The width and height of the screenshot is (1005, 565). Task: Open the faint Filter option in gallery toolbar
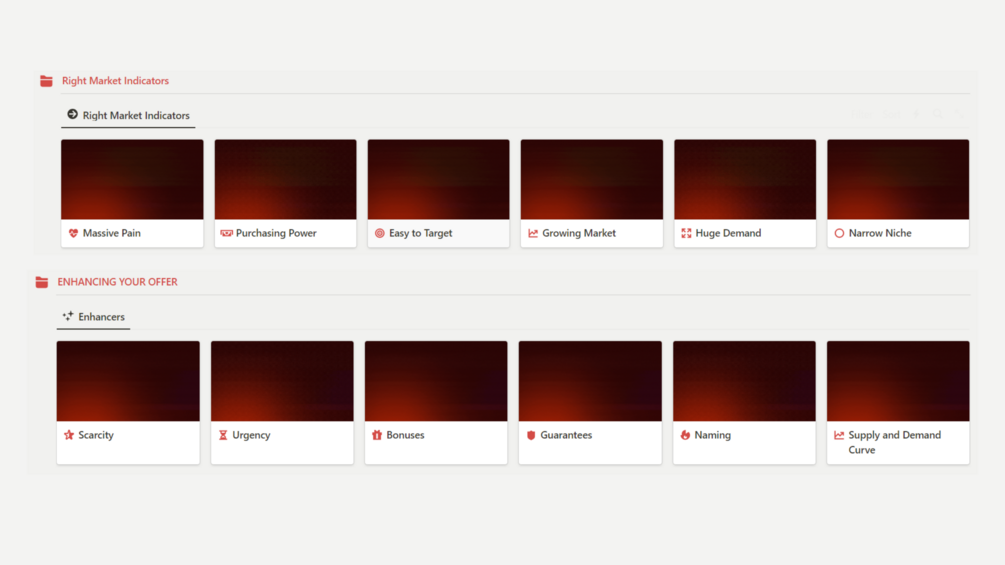point(862,114)
